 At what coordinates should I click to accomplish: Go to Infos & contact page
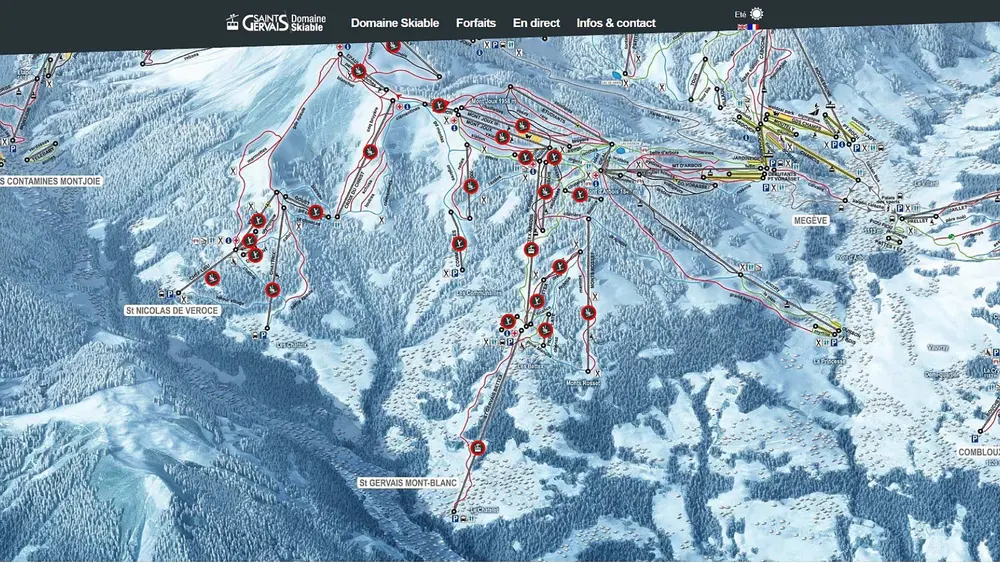point(616,23)
